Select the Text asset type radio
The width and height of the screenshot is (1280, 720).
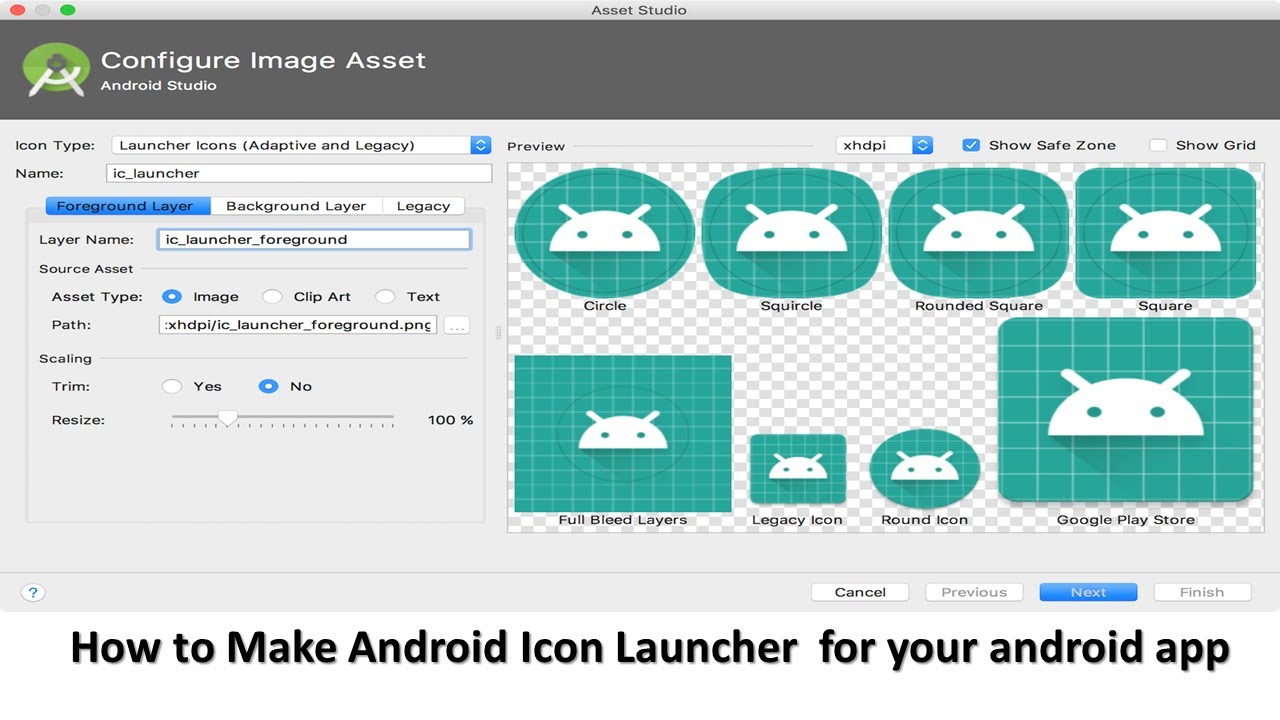pyautogui.click(x=385, y=296)
